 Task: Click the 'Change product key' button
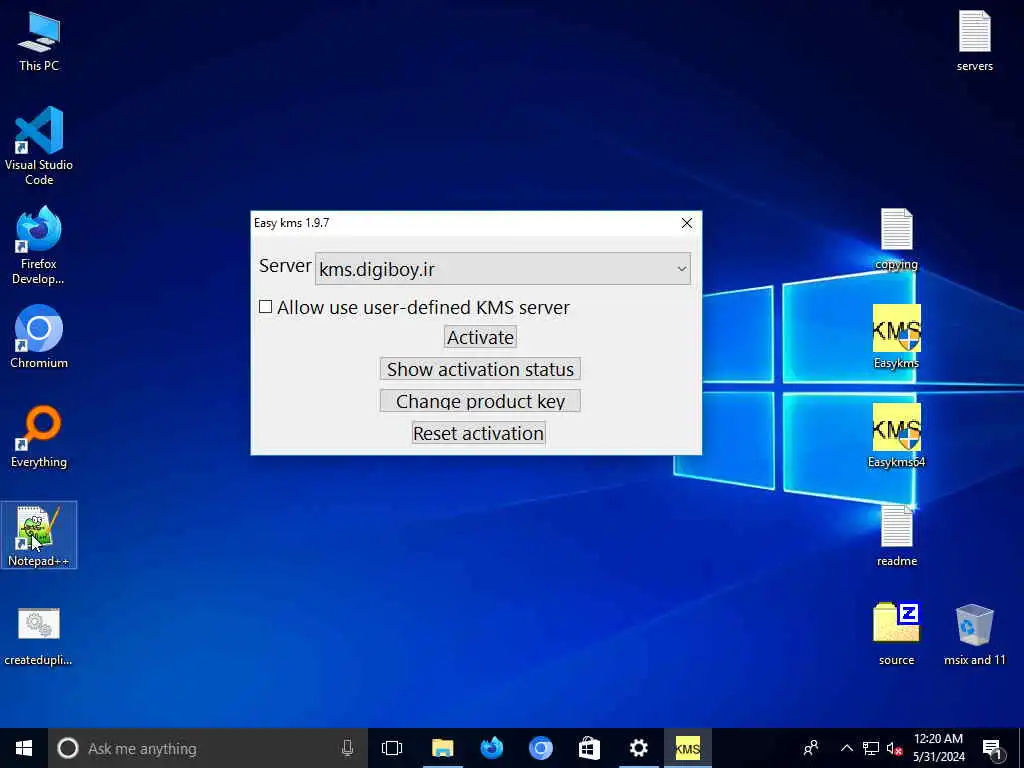[480, 401]
